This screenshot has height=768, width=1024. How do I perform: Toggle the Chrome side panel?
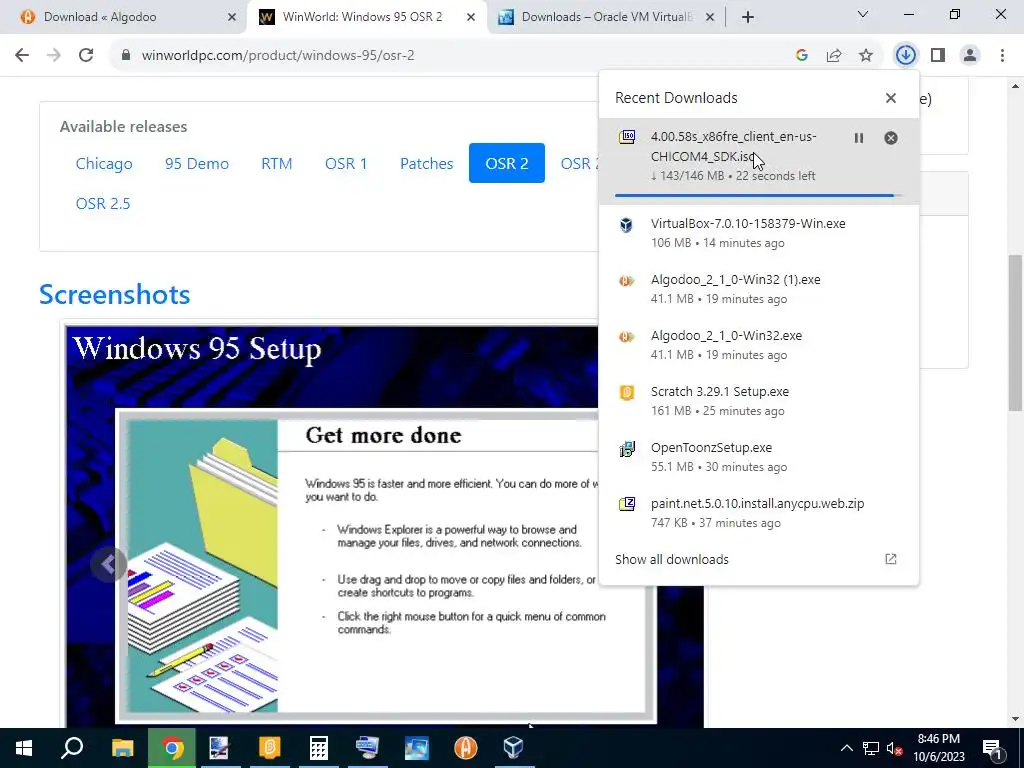(938, 56)
